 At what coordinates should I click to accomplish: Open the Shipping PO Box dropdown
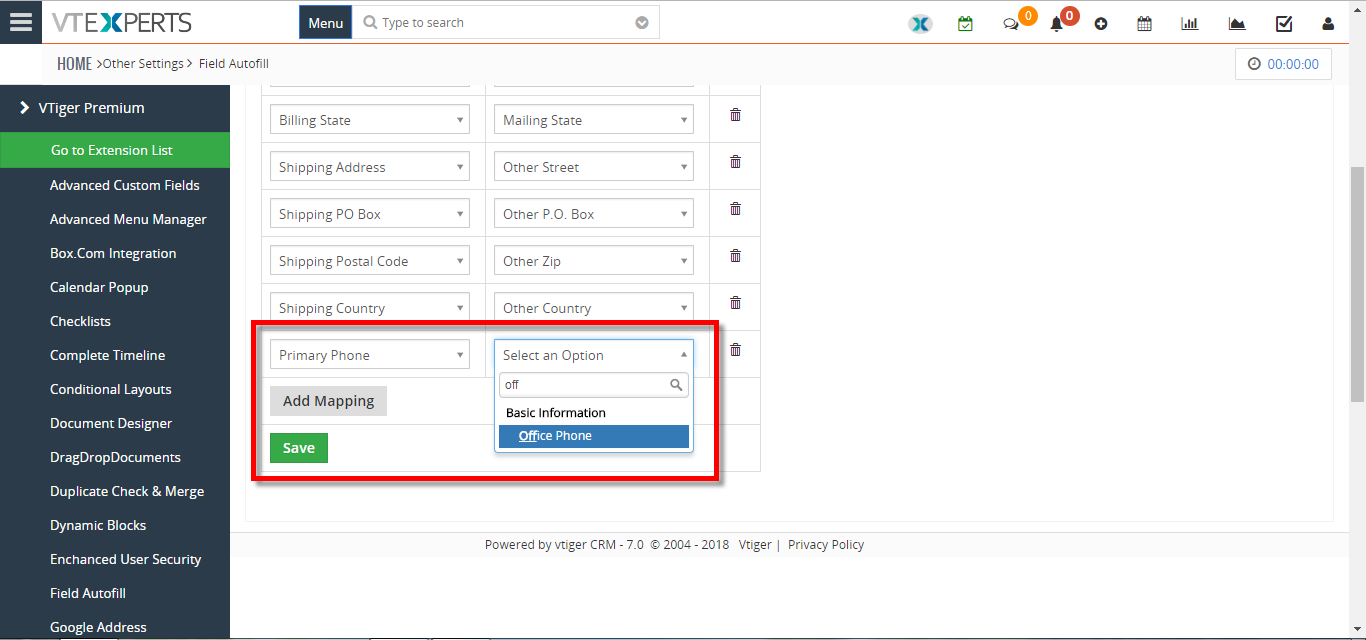coord(370,214)
